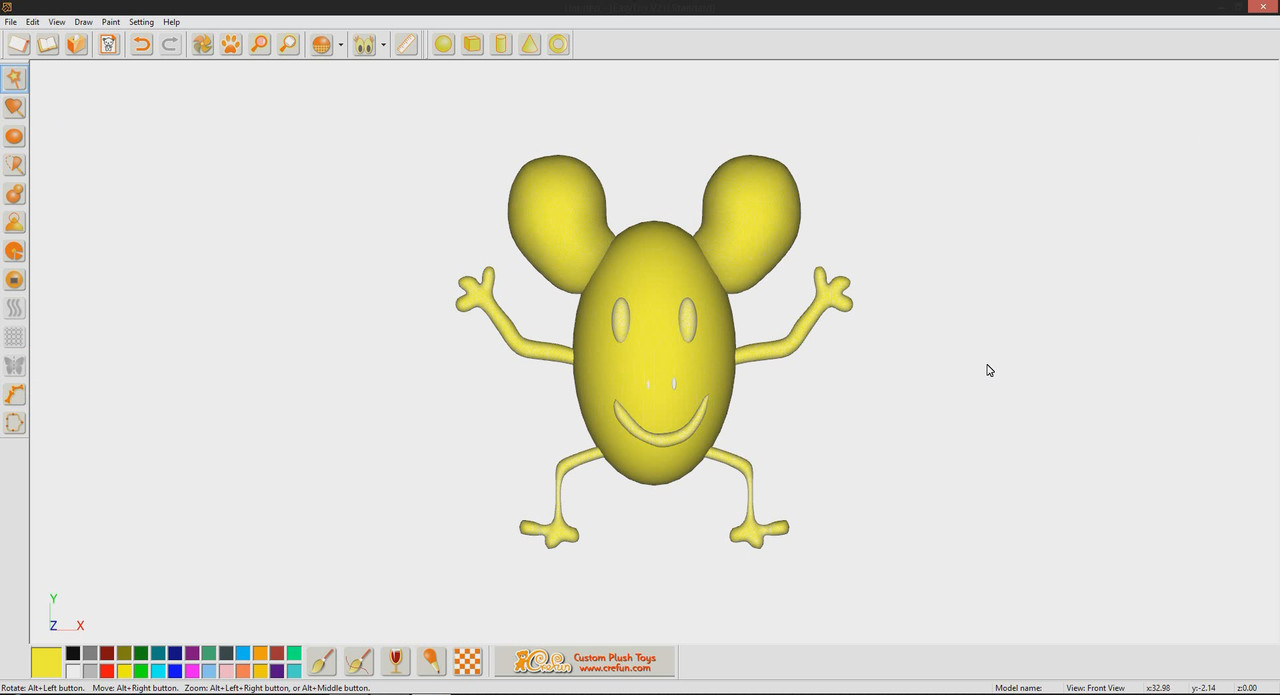
Task: Select the orange bone tool
Action: (x=15, y=395)
